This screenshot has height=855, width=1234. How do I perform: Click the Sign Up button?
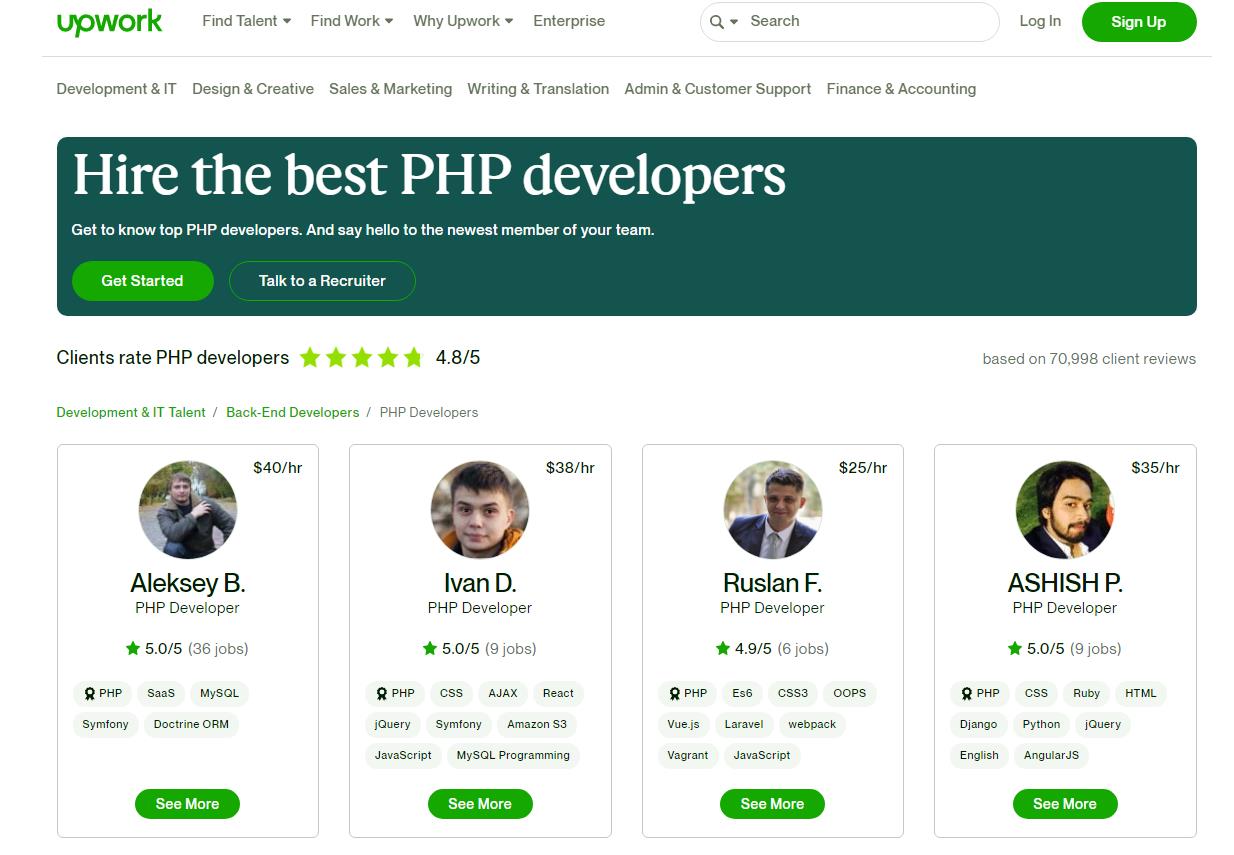[1139, 22]
